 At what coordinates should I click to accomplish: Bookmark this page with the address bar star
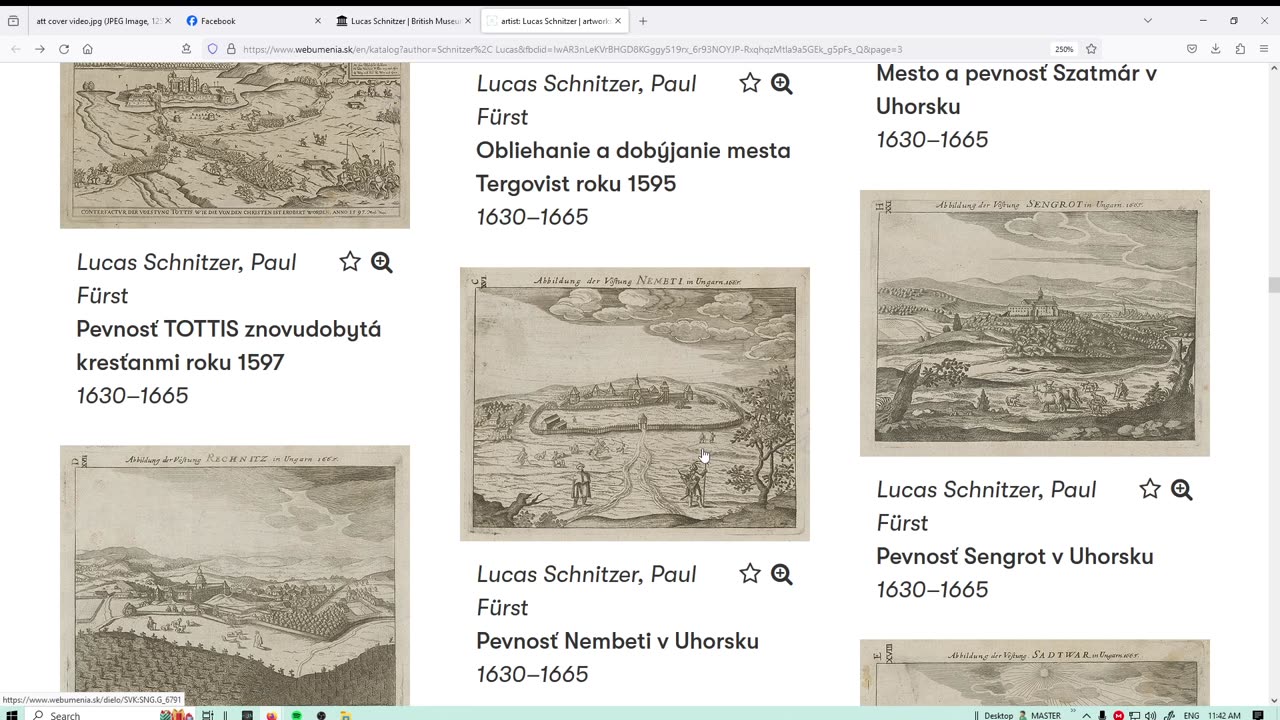tap(1091, 49)
